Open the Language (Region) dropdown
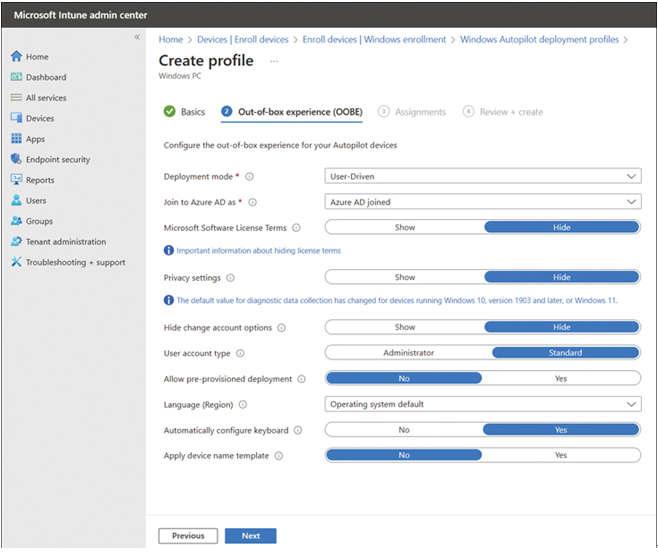Image resolution: width=658 pixels, height=552 pixels. coord(483,404)
